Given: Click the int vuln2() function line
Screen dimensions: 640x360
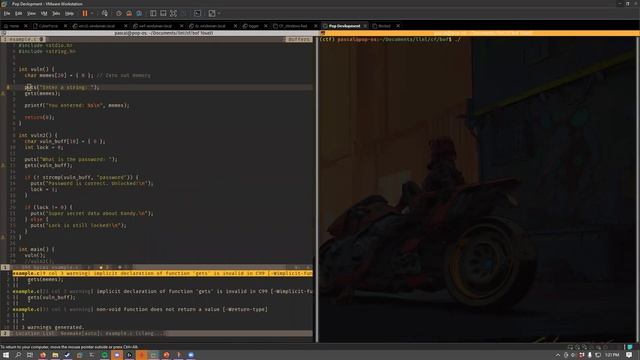Looking at the screenshot, I should [x=38, y=135].
